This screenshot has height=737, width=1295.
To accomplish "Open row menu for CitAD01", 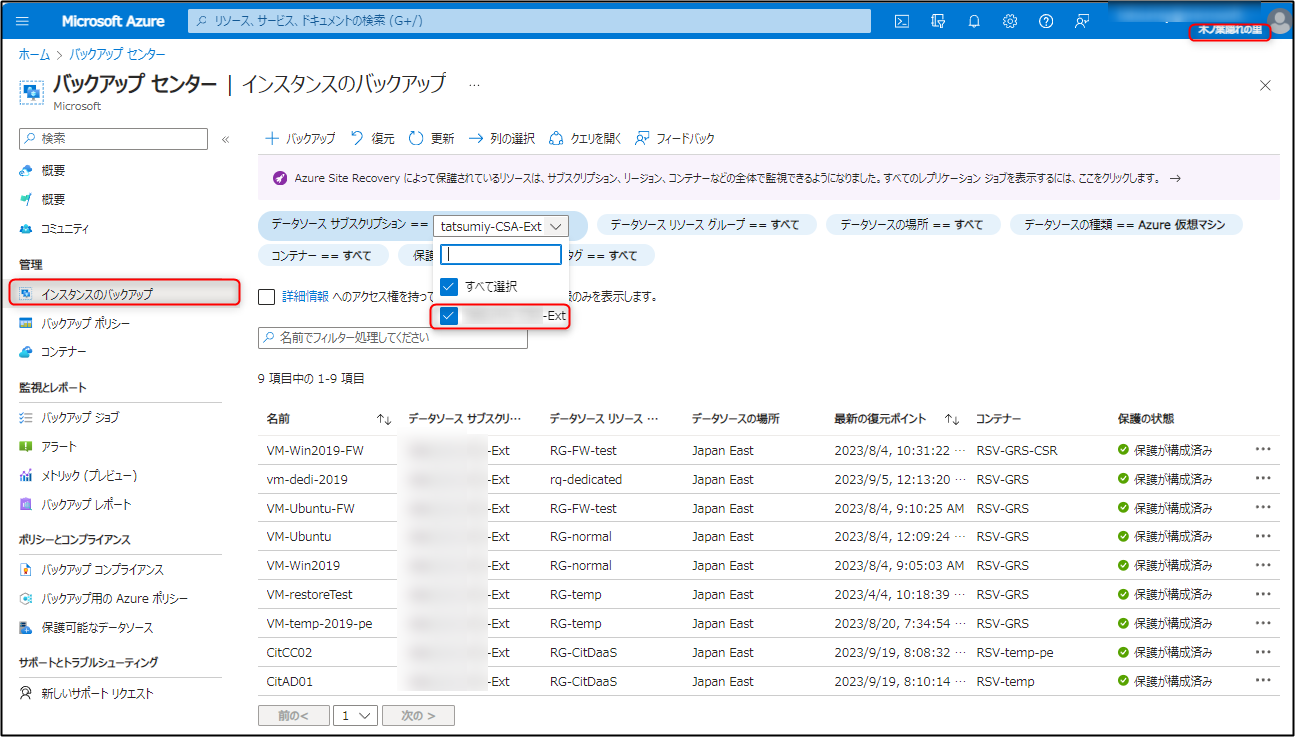I will tap(1263, 681).
